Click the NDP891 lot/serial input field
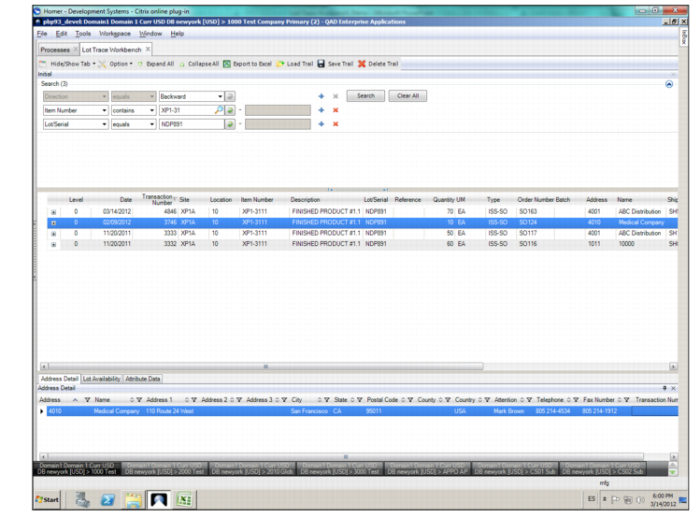This screenshot has height=517, width=700. 192,124
